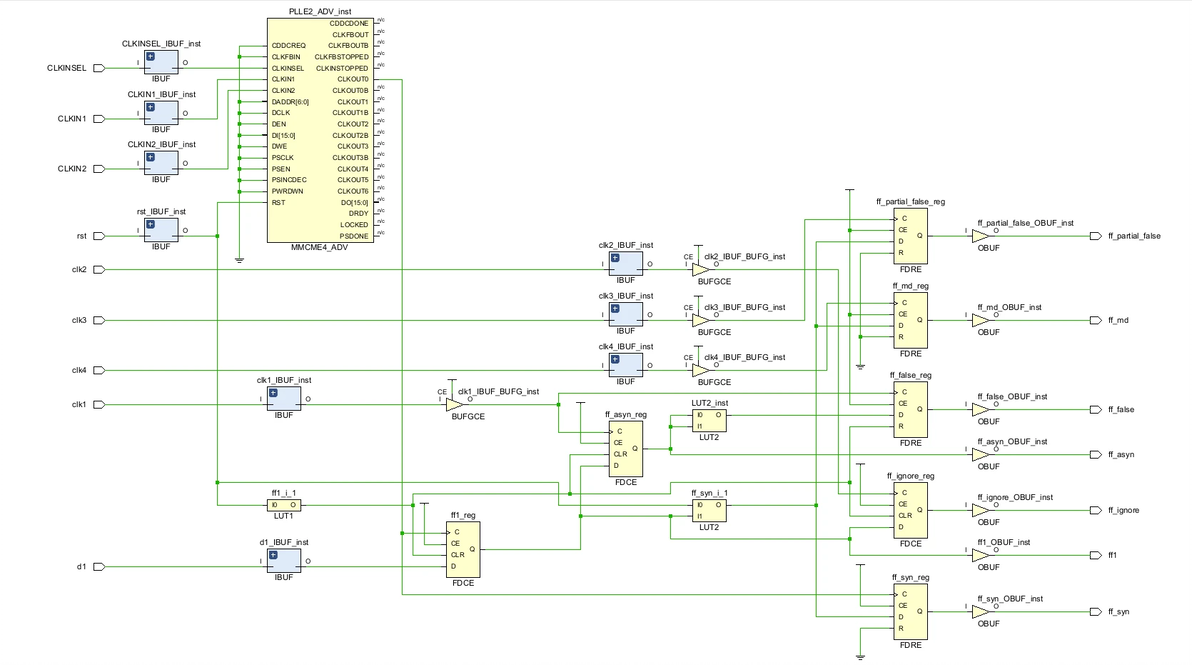The height and width of the screenshot is (665, 1192).
Task: Expand the rst_IBUF_inst block plus icon
Action: (151, 225)
